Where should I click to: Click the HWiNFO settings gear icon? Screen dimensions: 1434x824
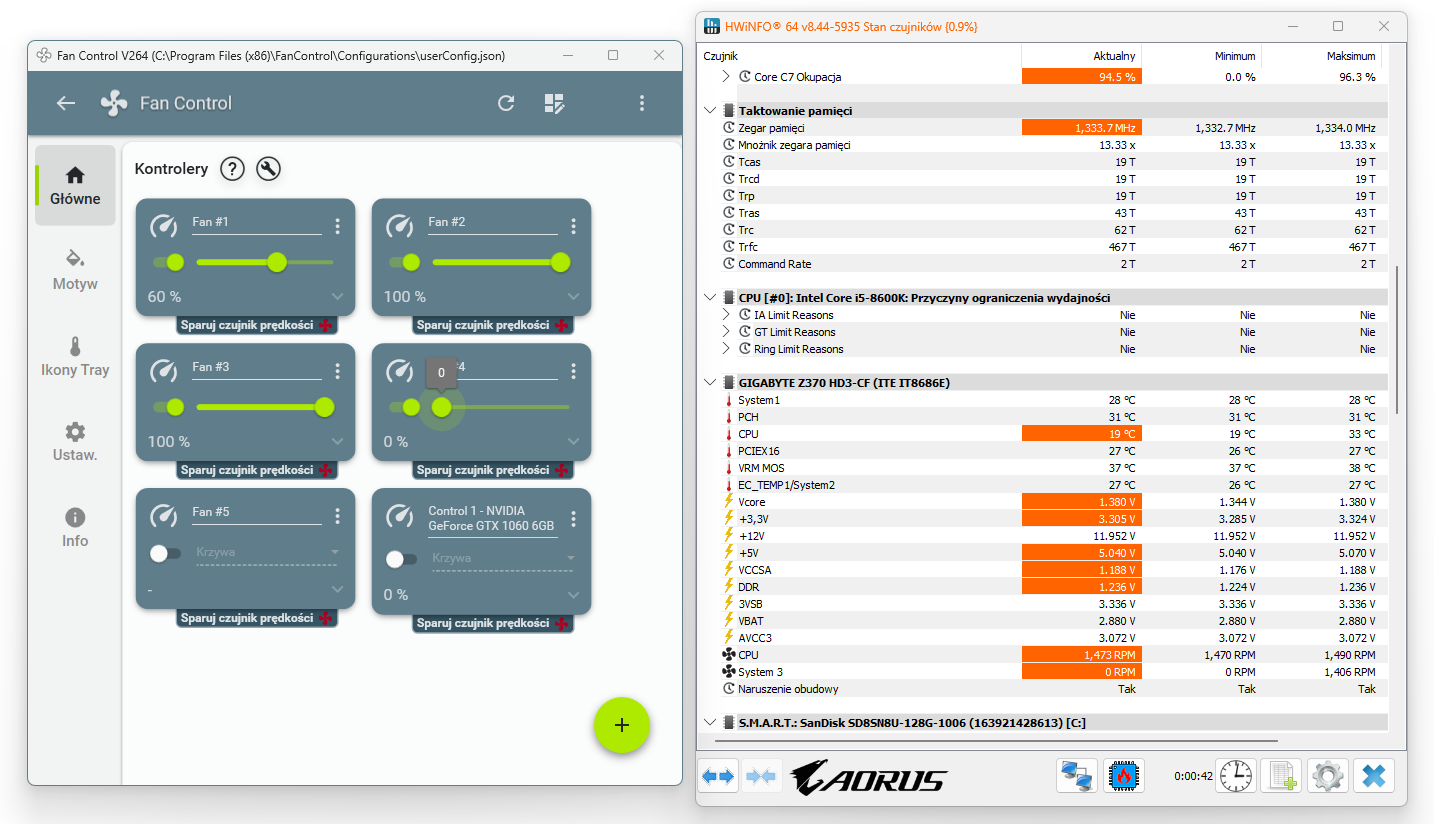pos(1328,776)
